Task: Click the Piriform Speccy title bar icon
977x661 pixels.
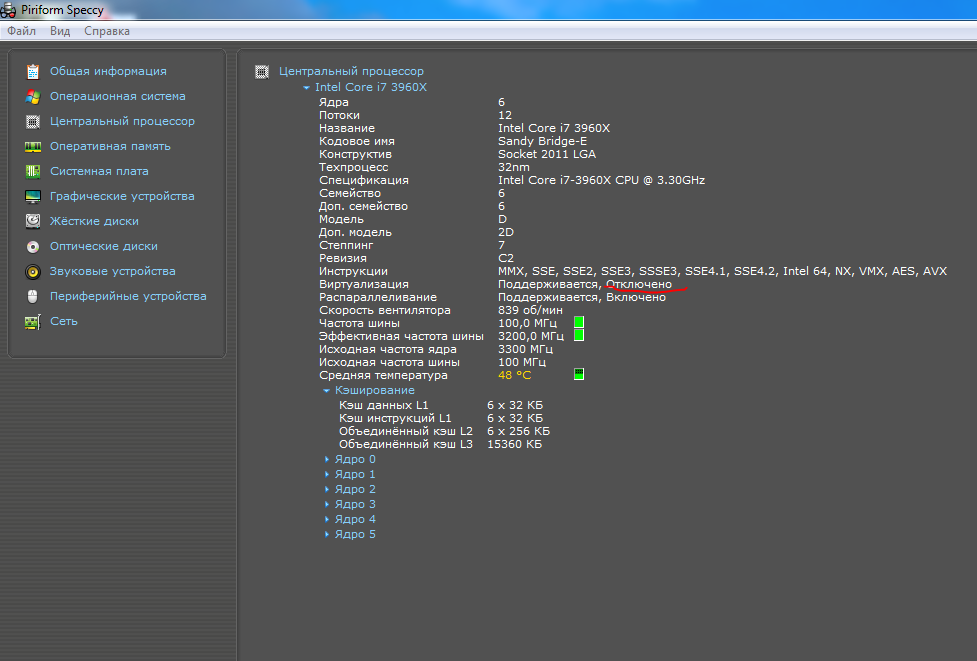Action: tap(8, 11)
